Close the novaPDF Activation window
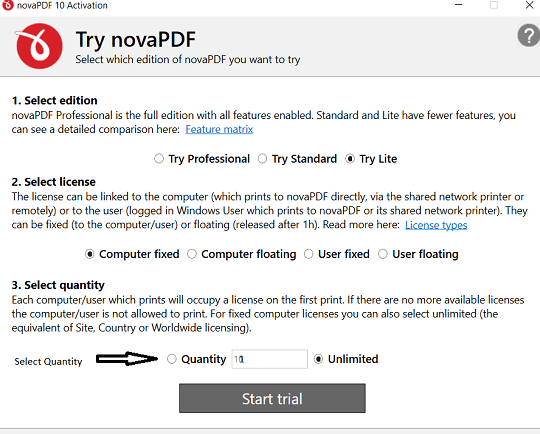The height and width of the screenshot is (434, 540). pyautogui.click(x=529, y=5)
